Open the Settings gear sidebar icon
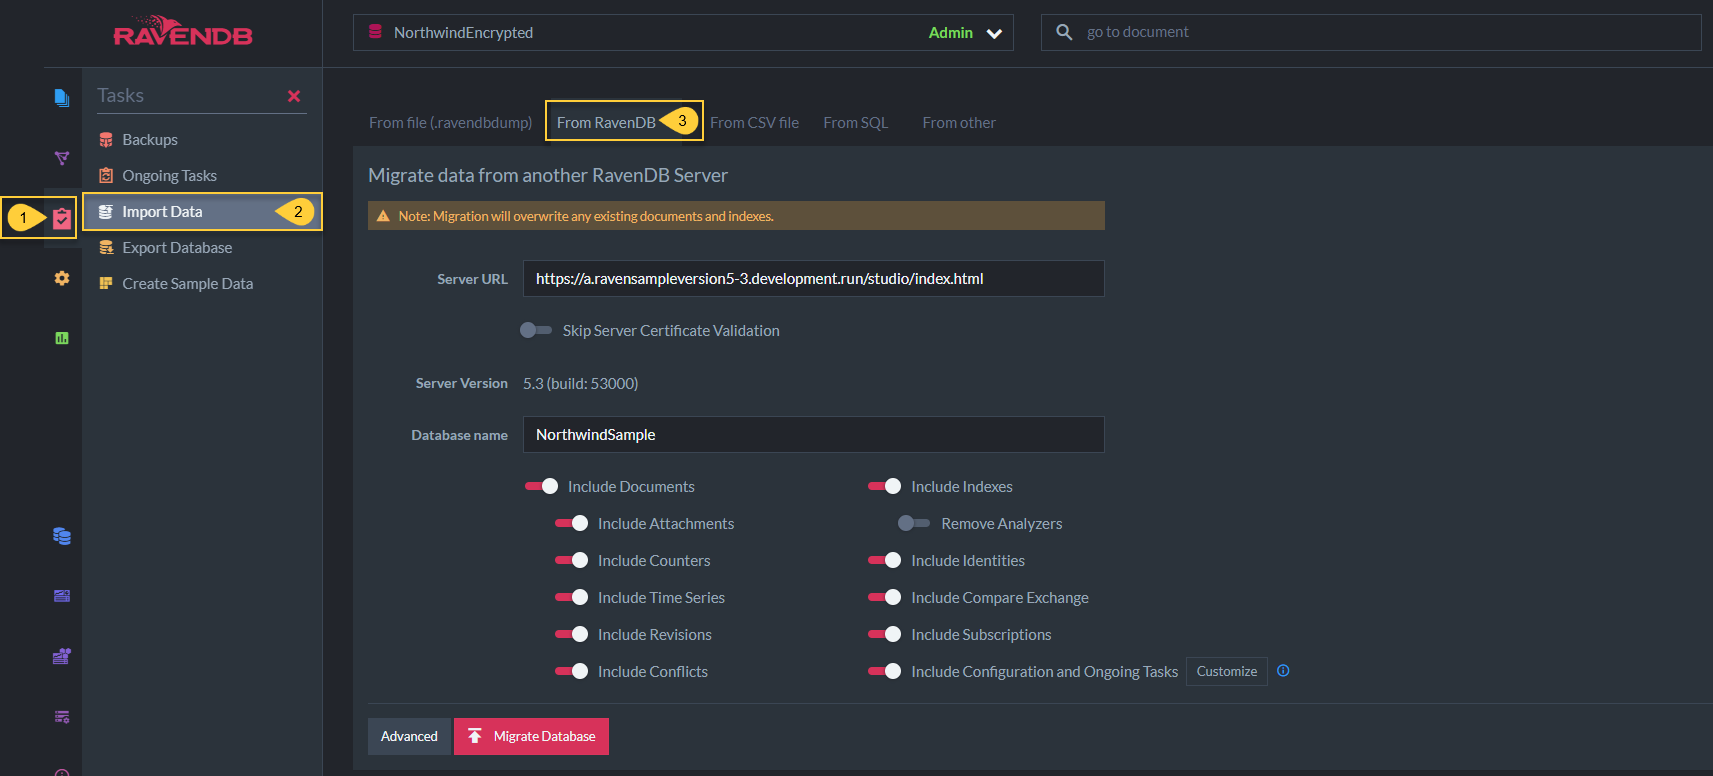 62,278
